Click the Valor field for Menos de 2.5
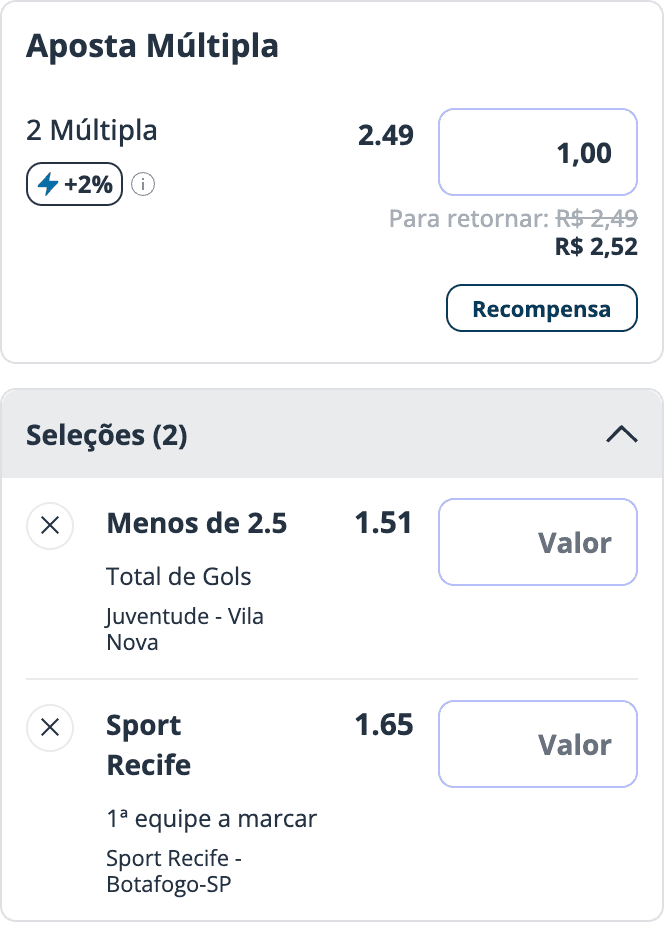668x926 pixels. pos(537,542)
